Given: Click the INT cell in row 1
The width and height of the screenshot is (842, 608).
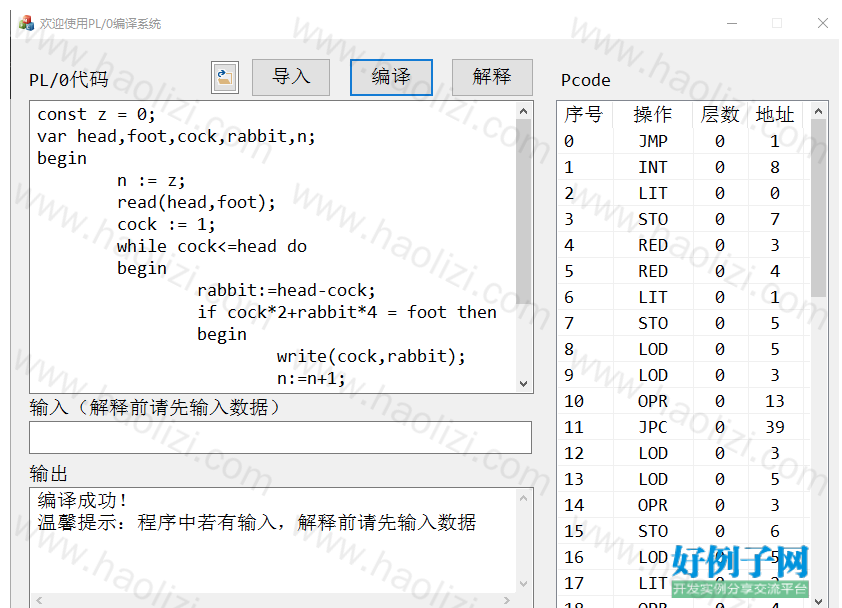Looking at the screenshot, I should point(653,168).
